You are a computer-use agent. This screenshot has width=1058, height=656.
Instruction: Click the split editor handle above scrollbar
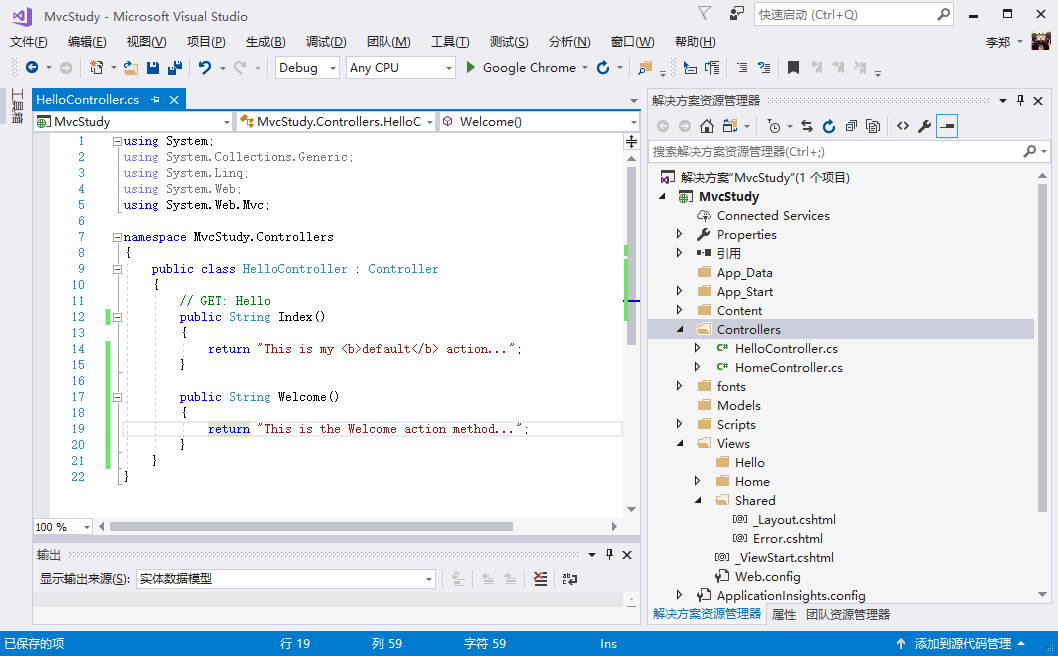(632, 142)
